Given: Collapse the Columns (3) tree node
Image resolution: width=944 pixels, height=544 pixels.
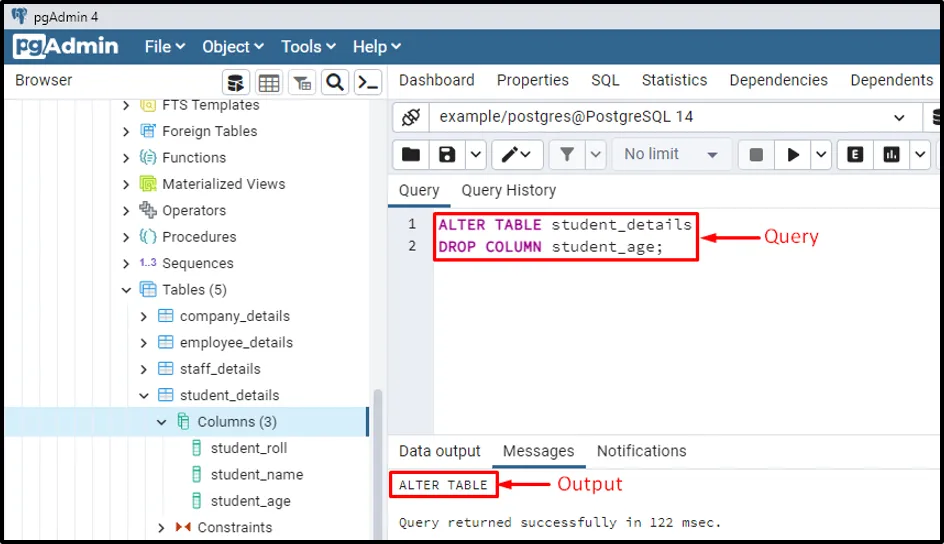Looking at the screenshot, I should [x=162, y=422].
